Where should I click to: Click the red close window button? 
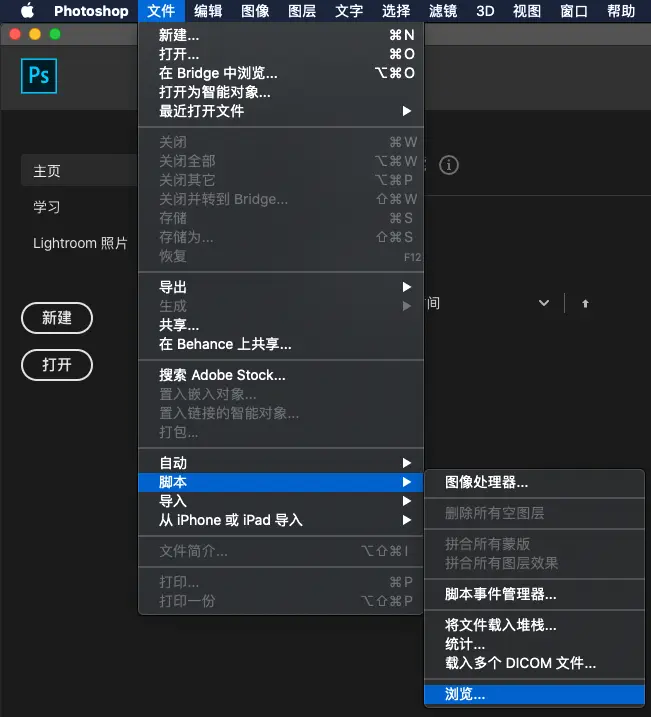click(15, 34)
